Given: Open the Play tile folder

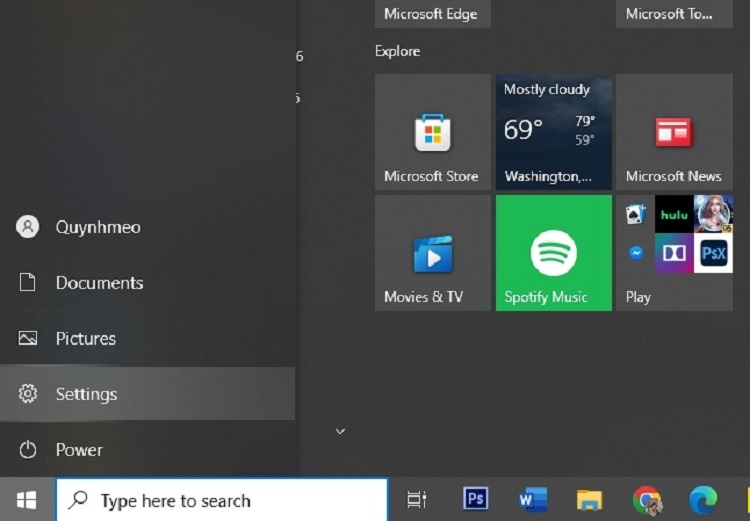Looking at the screenshot, I should click(x=674, y=253).
